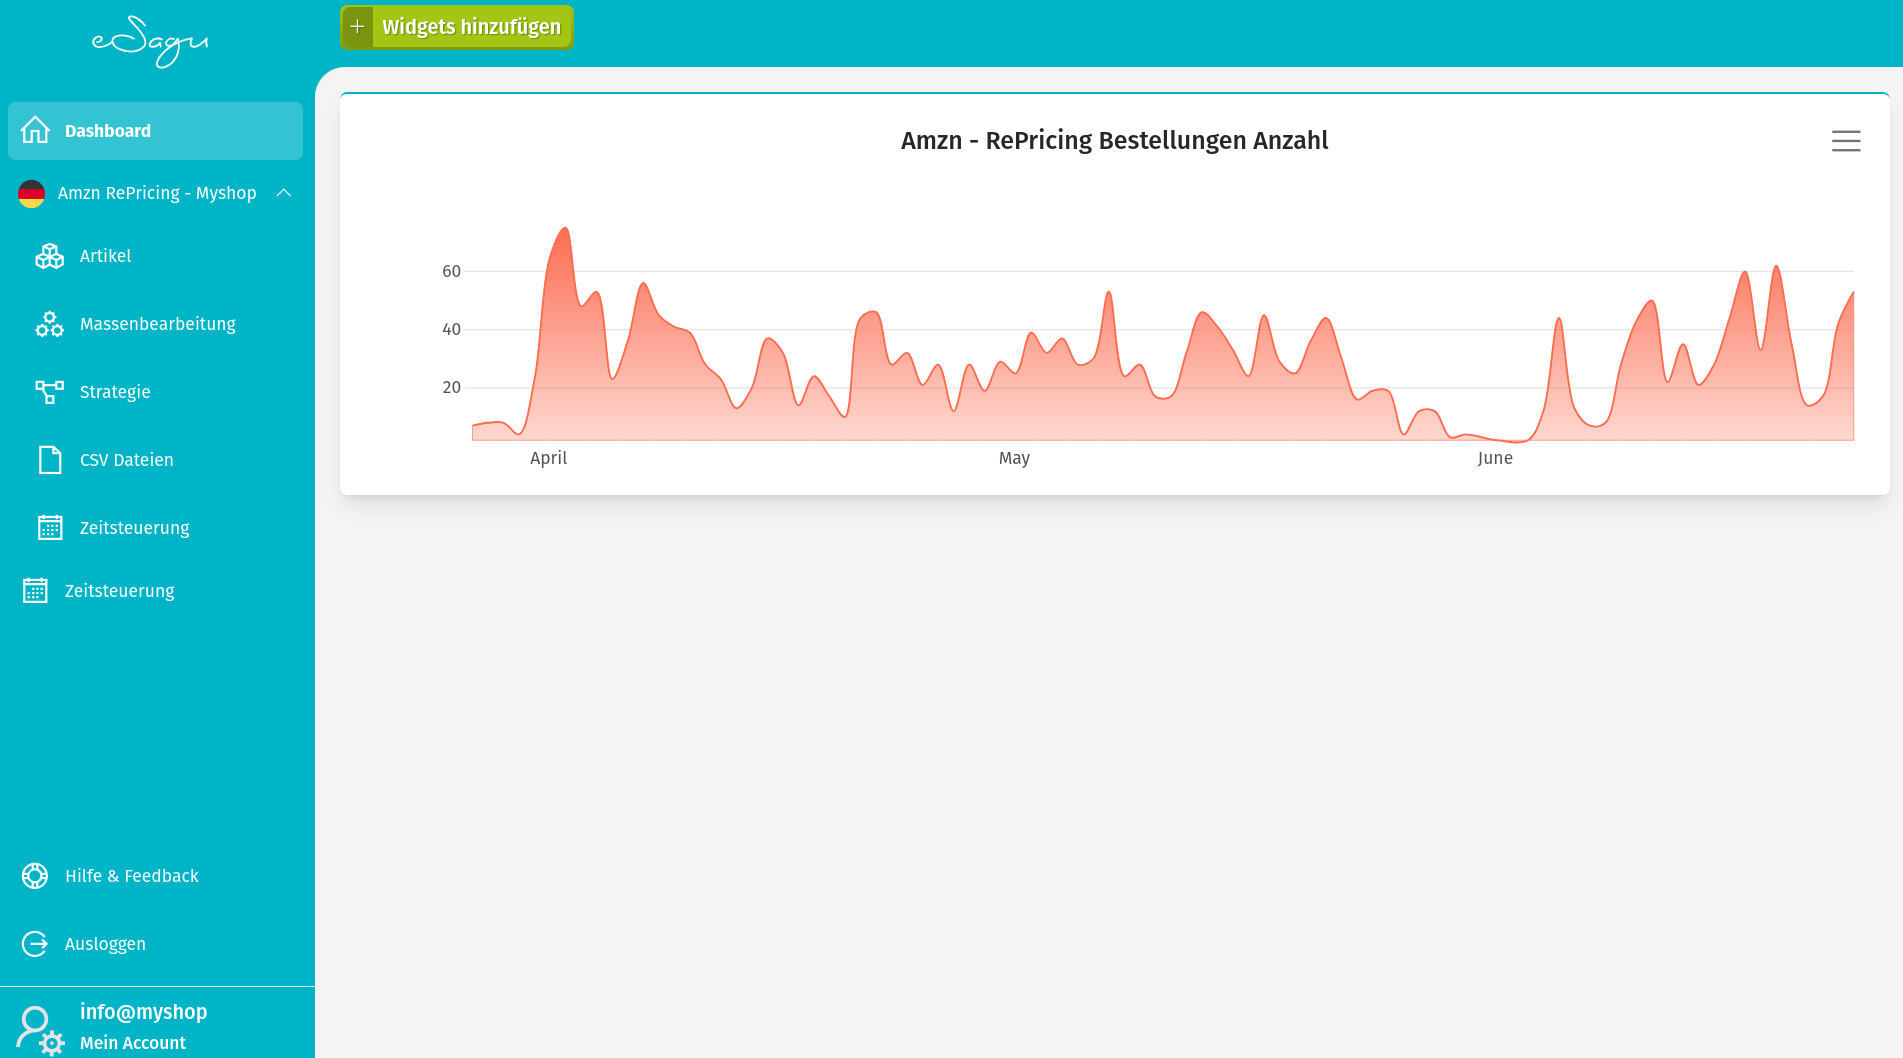Screen dimensions: 1903x1058
Task: Click the Strategie flowchart icon
Action: pos(50,392)
